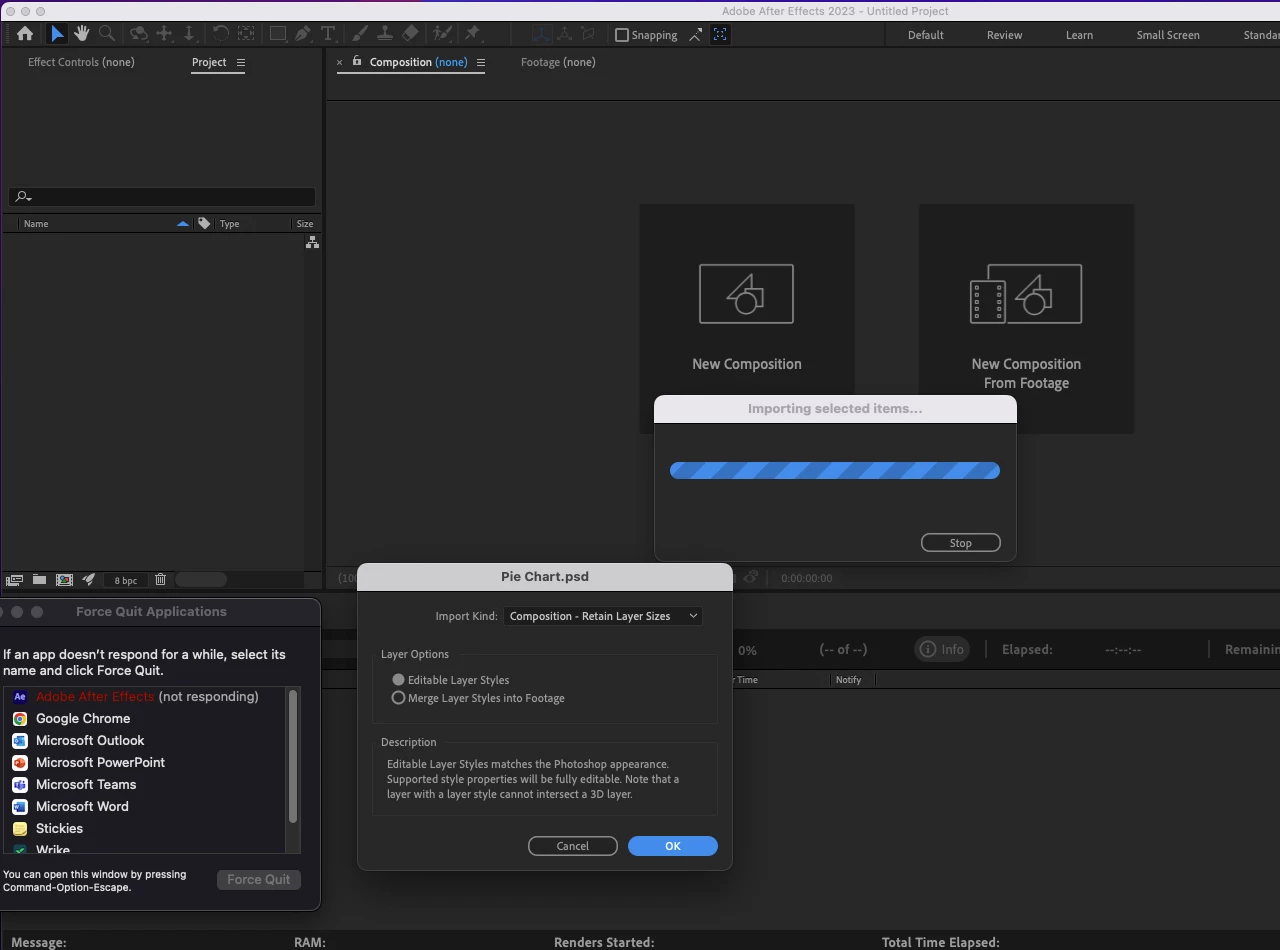Switch to the Learn workspace
The height and width of the screenshot is (950, 1280).
[x=1079, y=35]
